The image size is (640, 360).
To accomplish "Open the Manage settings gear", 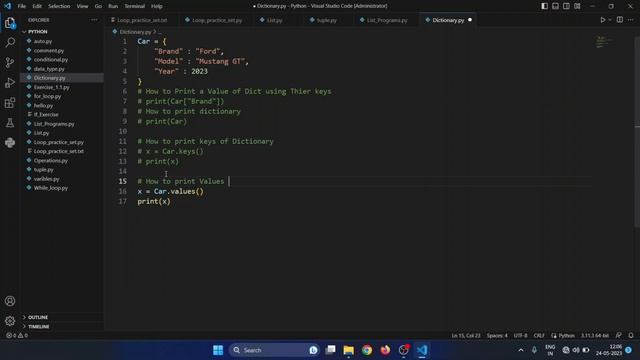I will 10,321.
